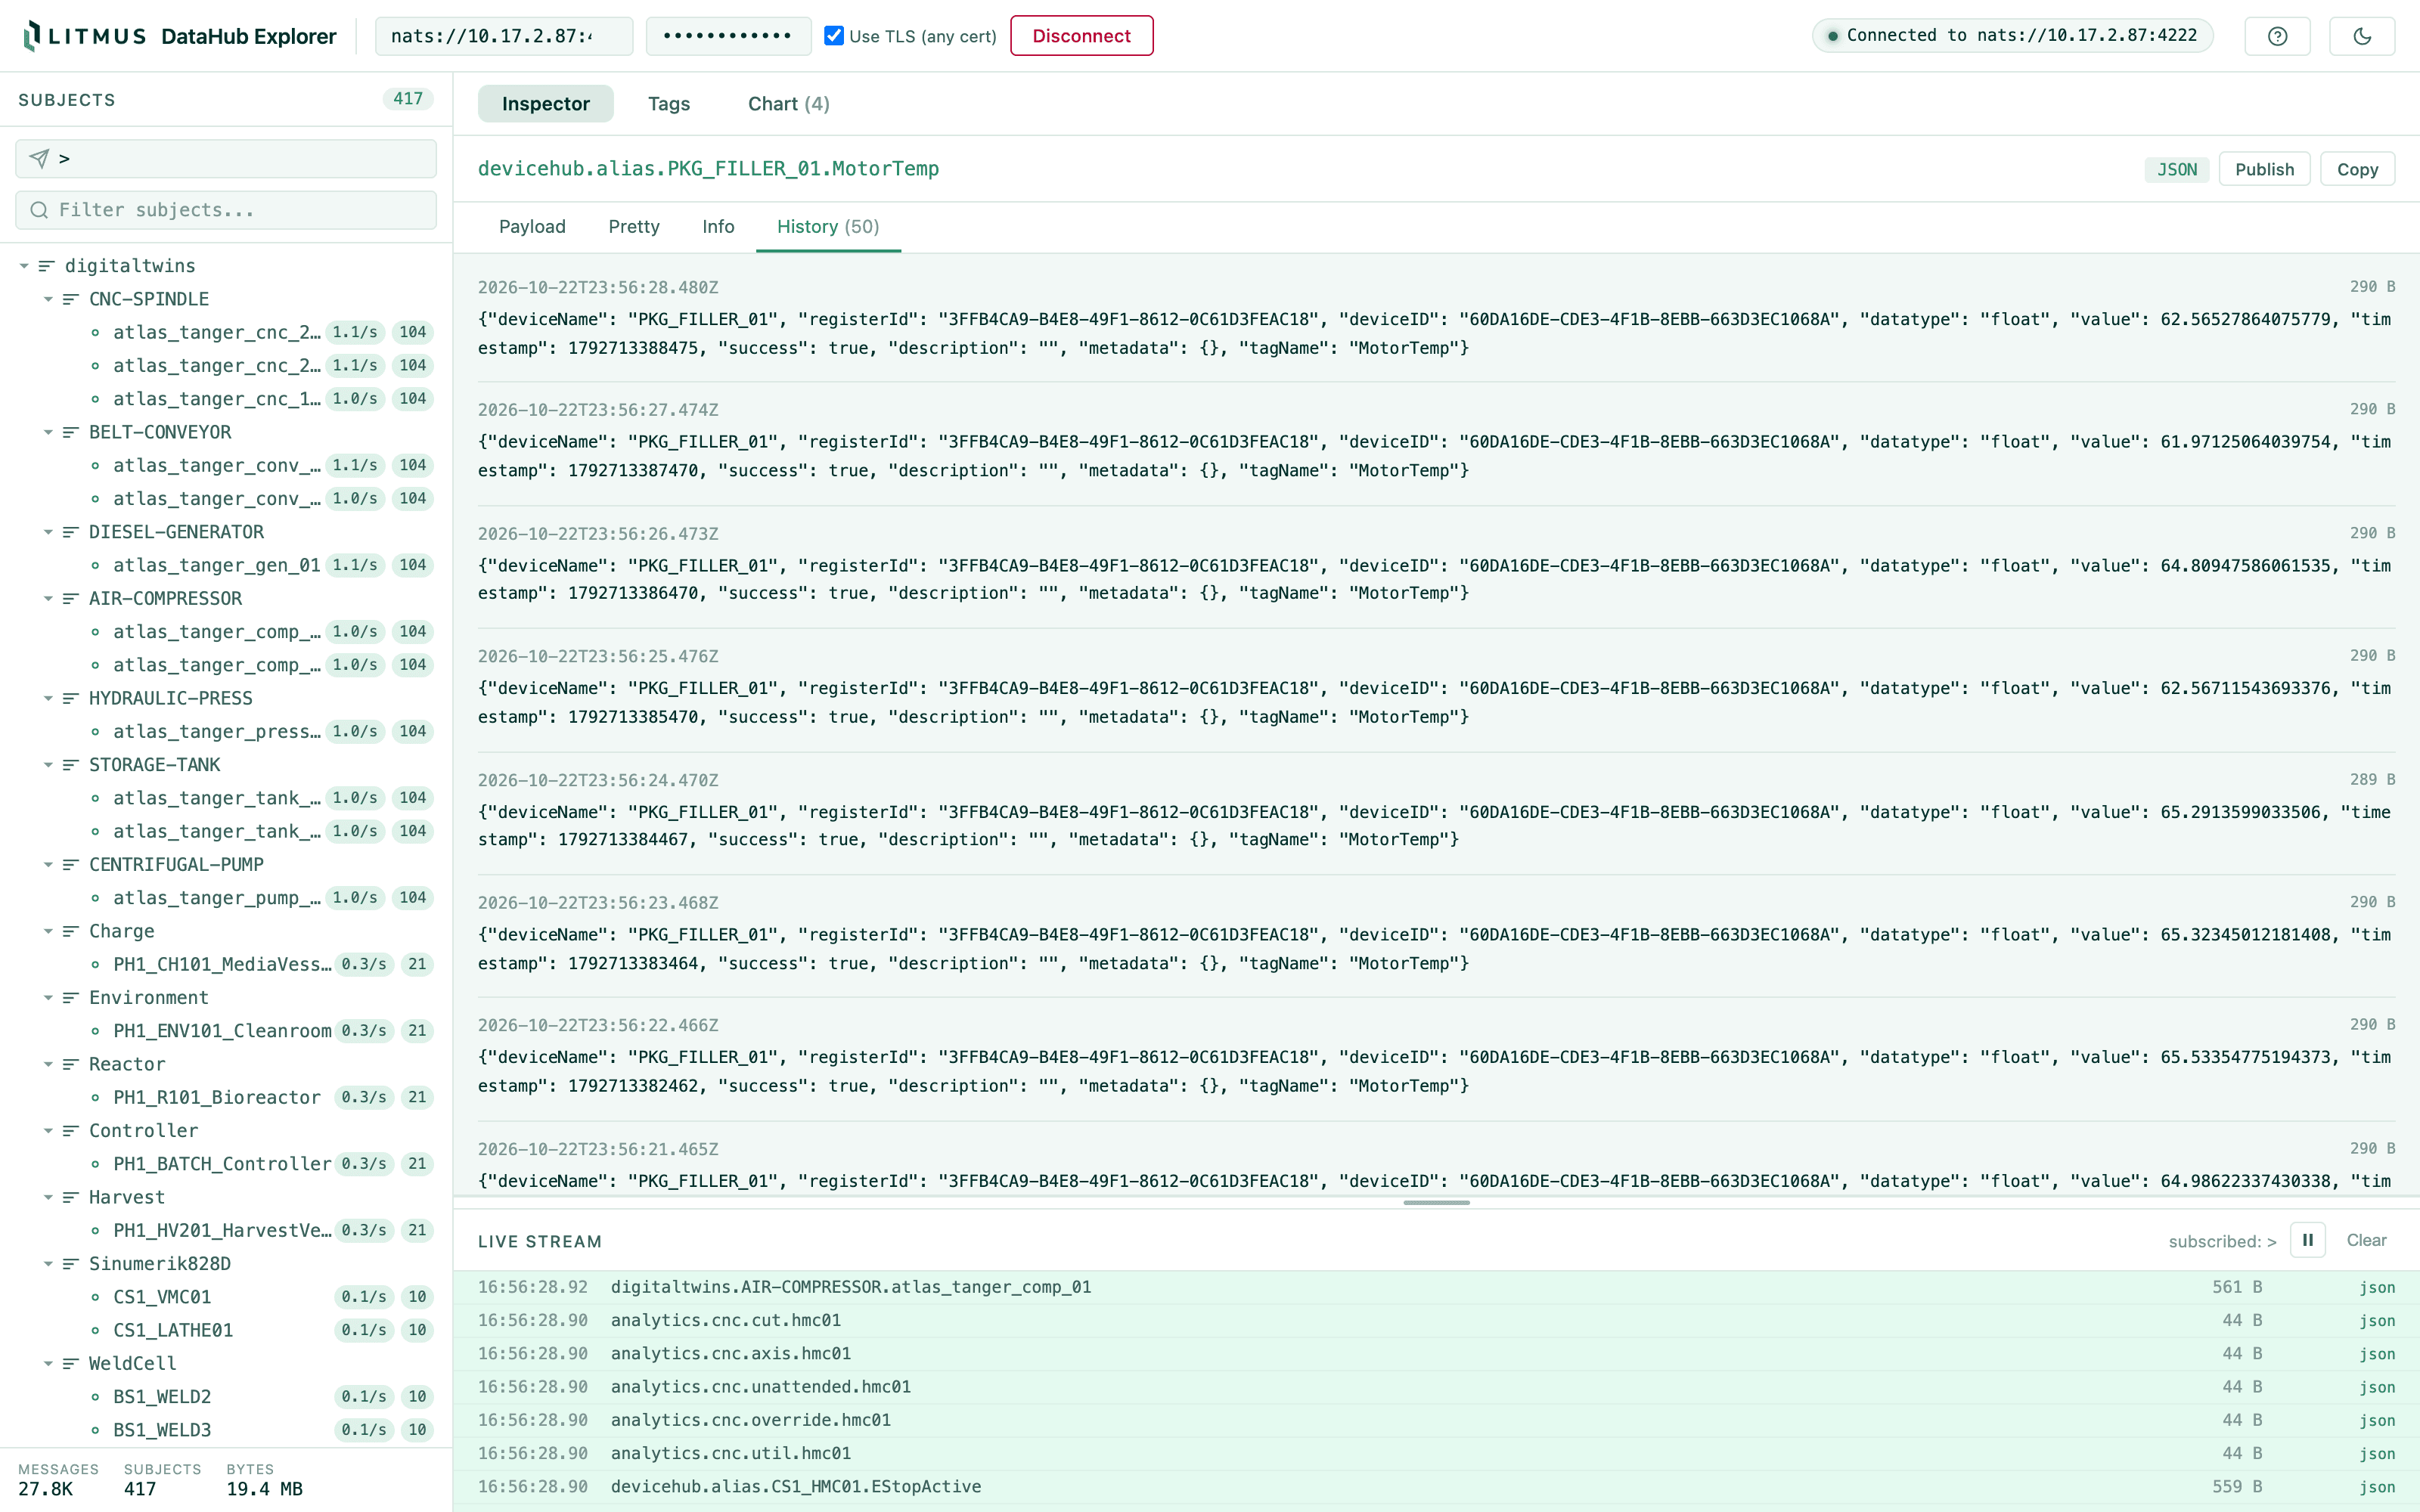
Task: Select the History (50) sub-tab
Action: [x=828, y=227]
